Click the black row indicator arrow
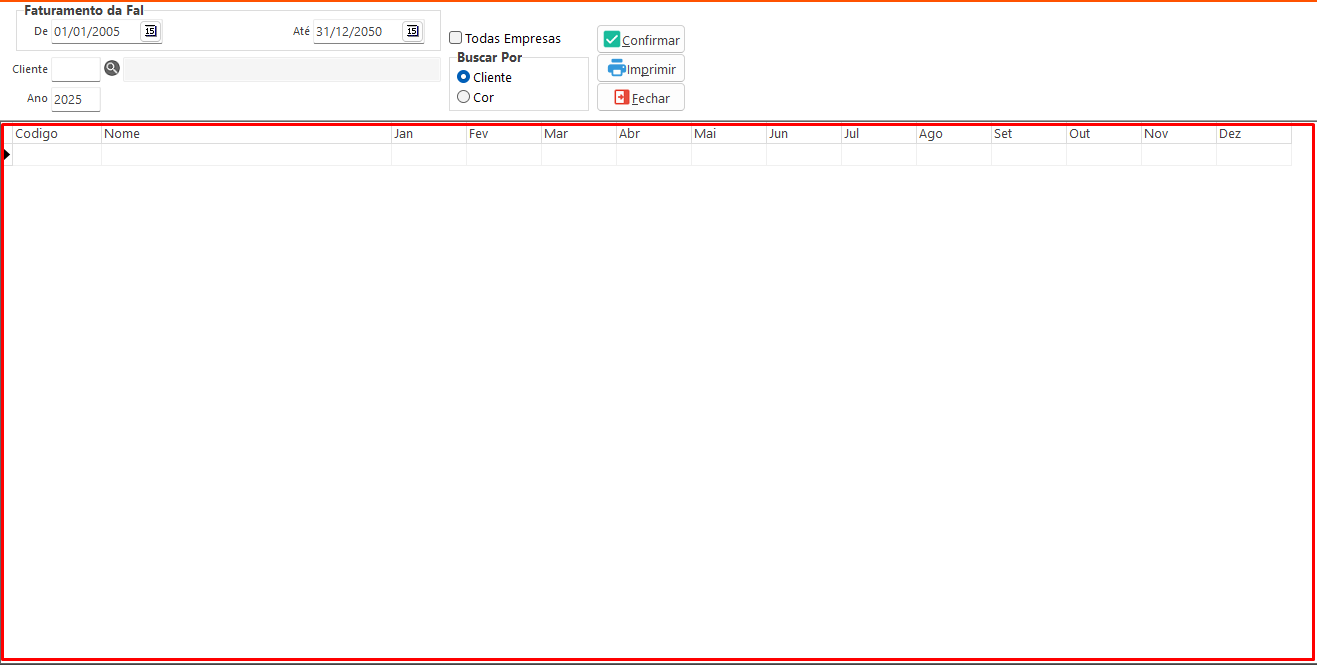 coord(7,154)
